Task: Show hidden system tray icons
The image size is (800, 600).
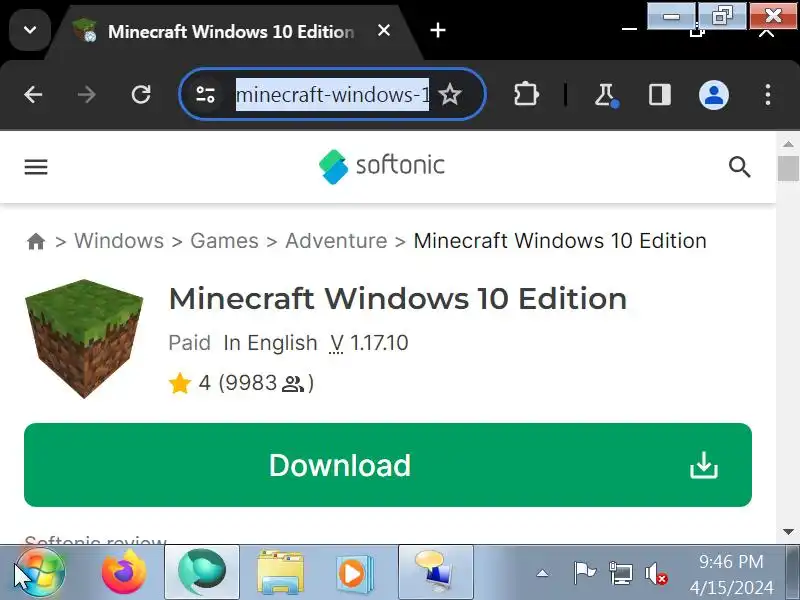Action: pos(542,573)
